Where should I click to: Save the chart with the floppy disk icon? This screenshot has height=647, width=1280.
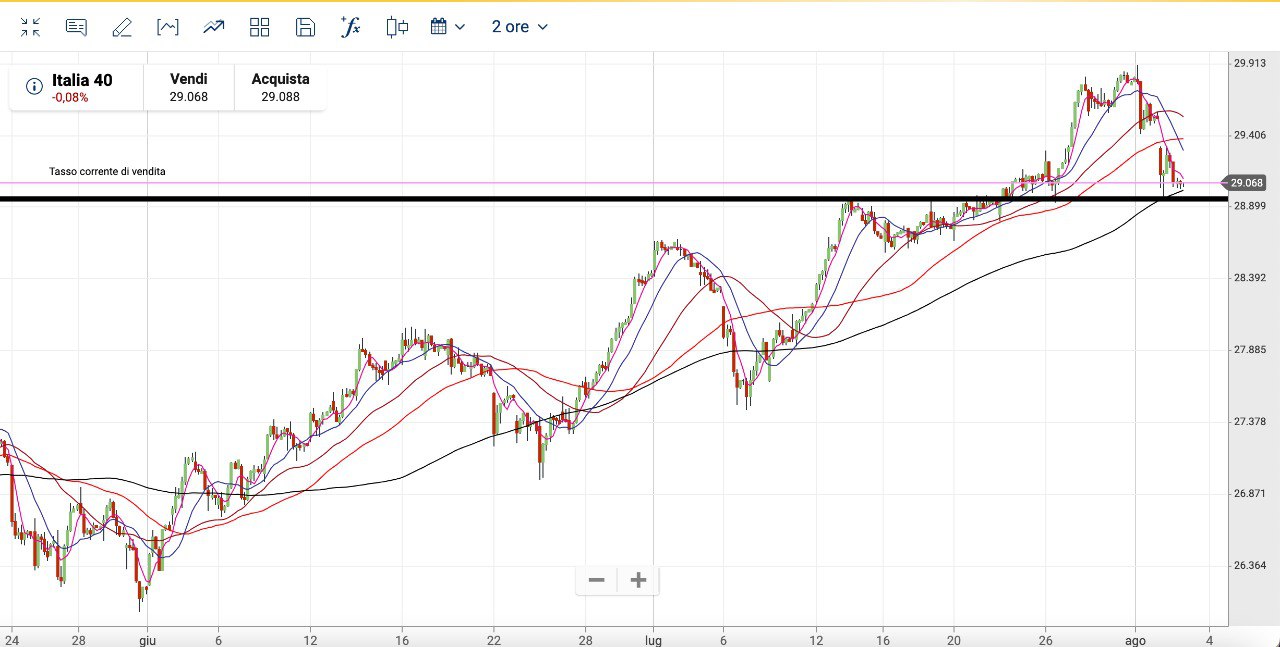coord(306,27)
